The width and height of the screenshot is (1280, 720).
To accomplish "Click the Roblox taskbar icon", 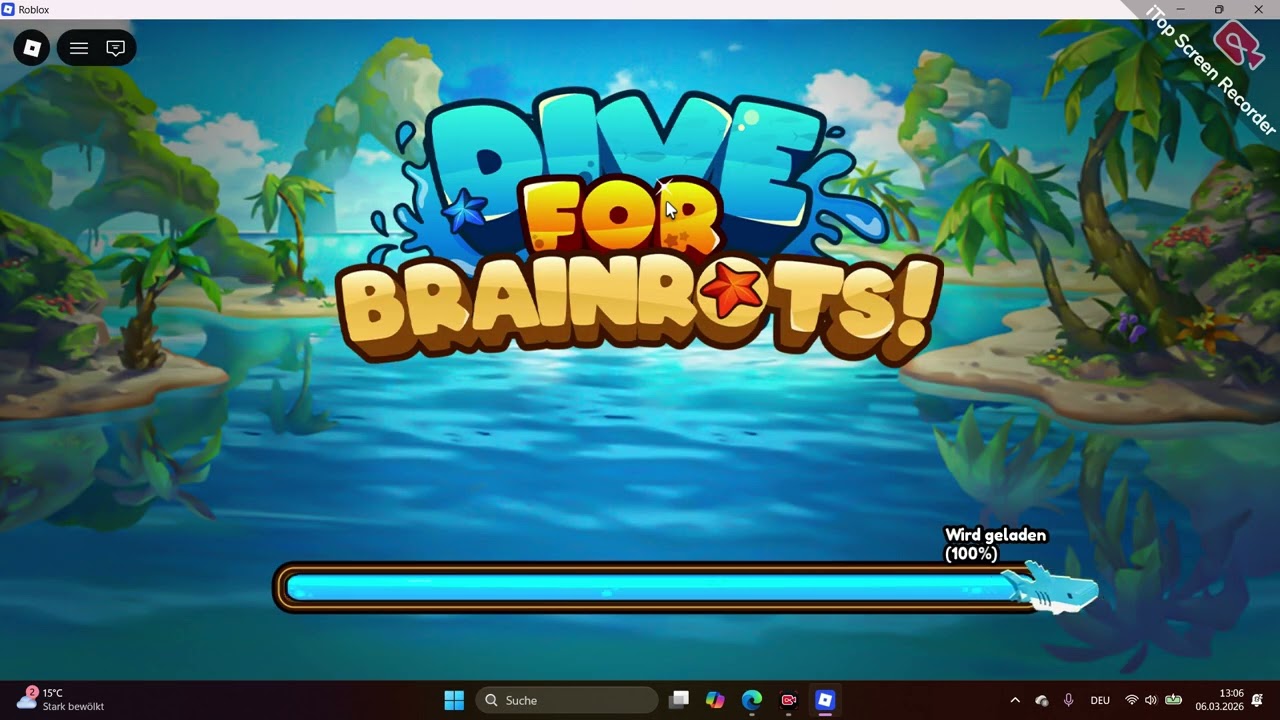I will coord(824,700).
